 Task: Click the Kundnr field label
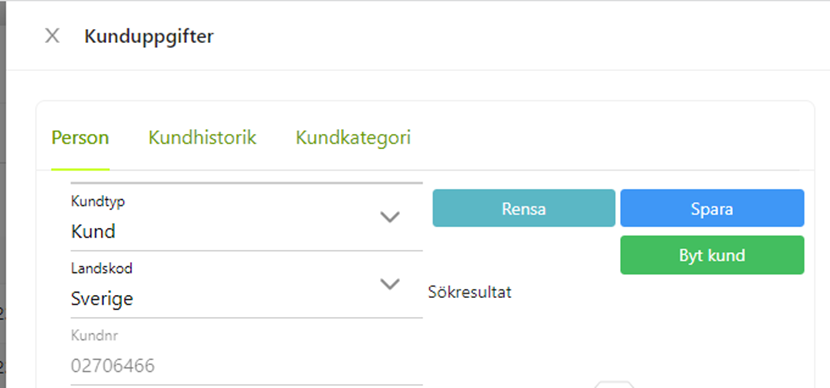tap(94, 336)
